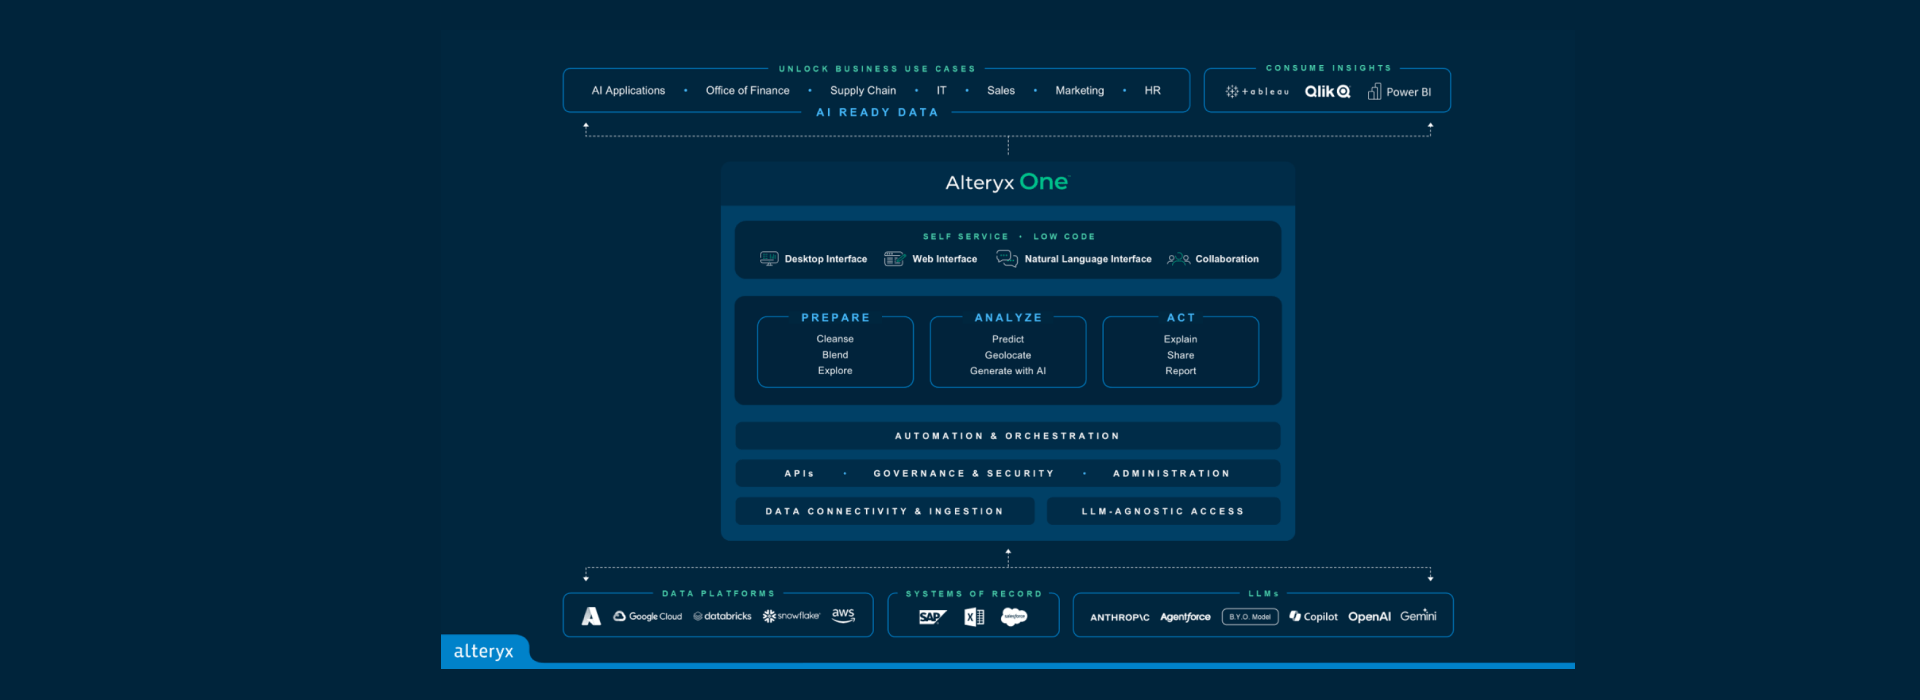Click the APIs label
This screenshot has width=1920, height=700.
pyautogui.click(x=799, y=474)
